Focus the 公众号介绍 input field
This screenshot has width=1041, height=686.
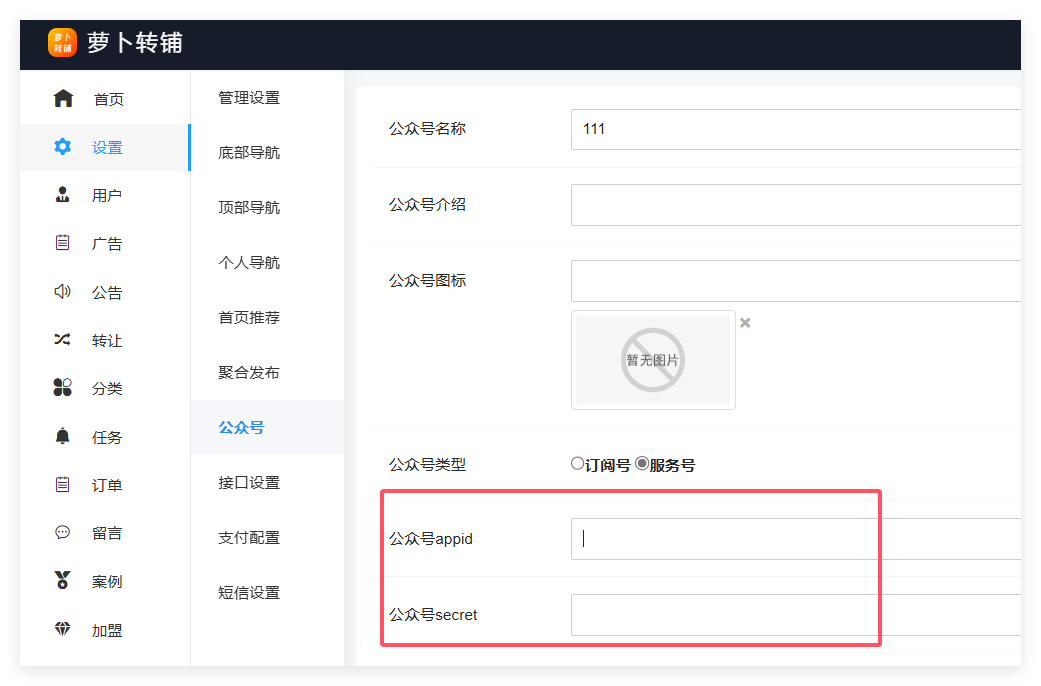click(x=796, y=205)
